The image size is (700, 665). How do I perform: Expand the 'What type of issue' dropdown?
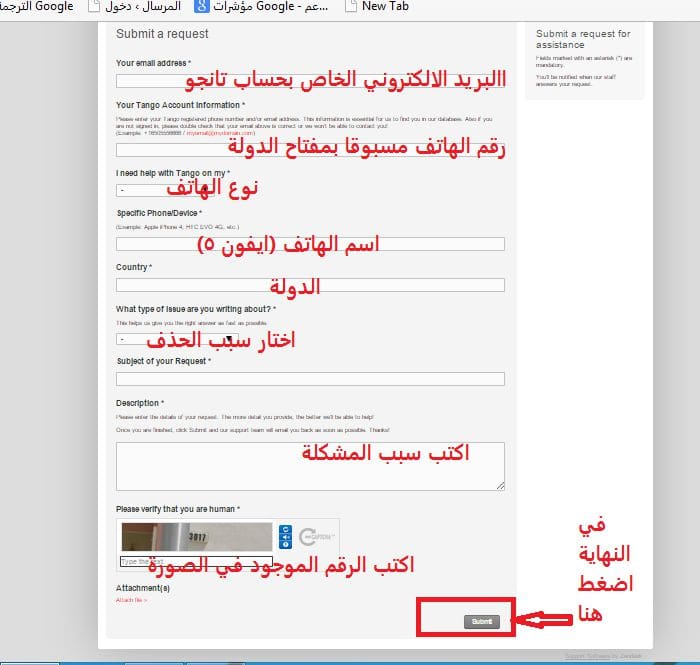pos(177,339)
